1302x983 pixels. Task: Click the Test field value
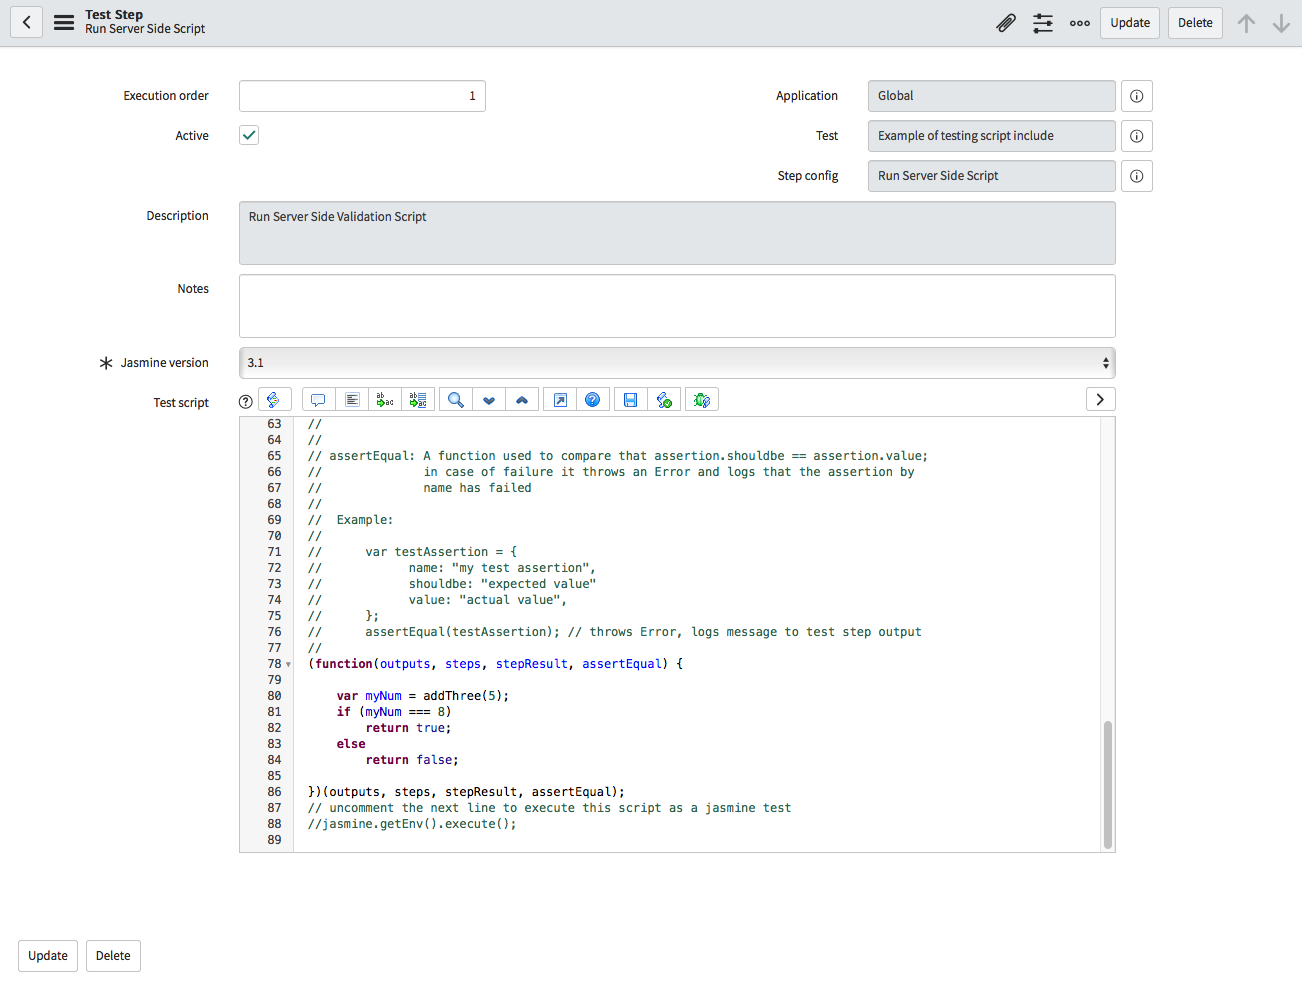pos(991,136)
